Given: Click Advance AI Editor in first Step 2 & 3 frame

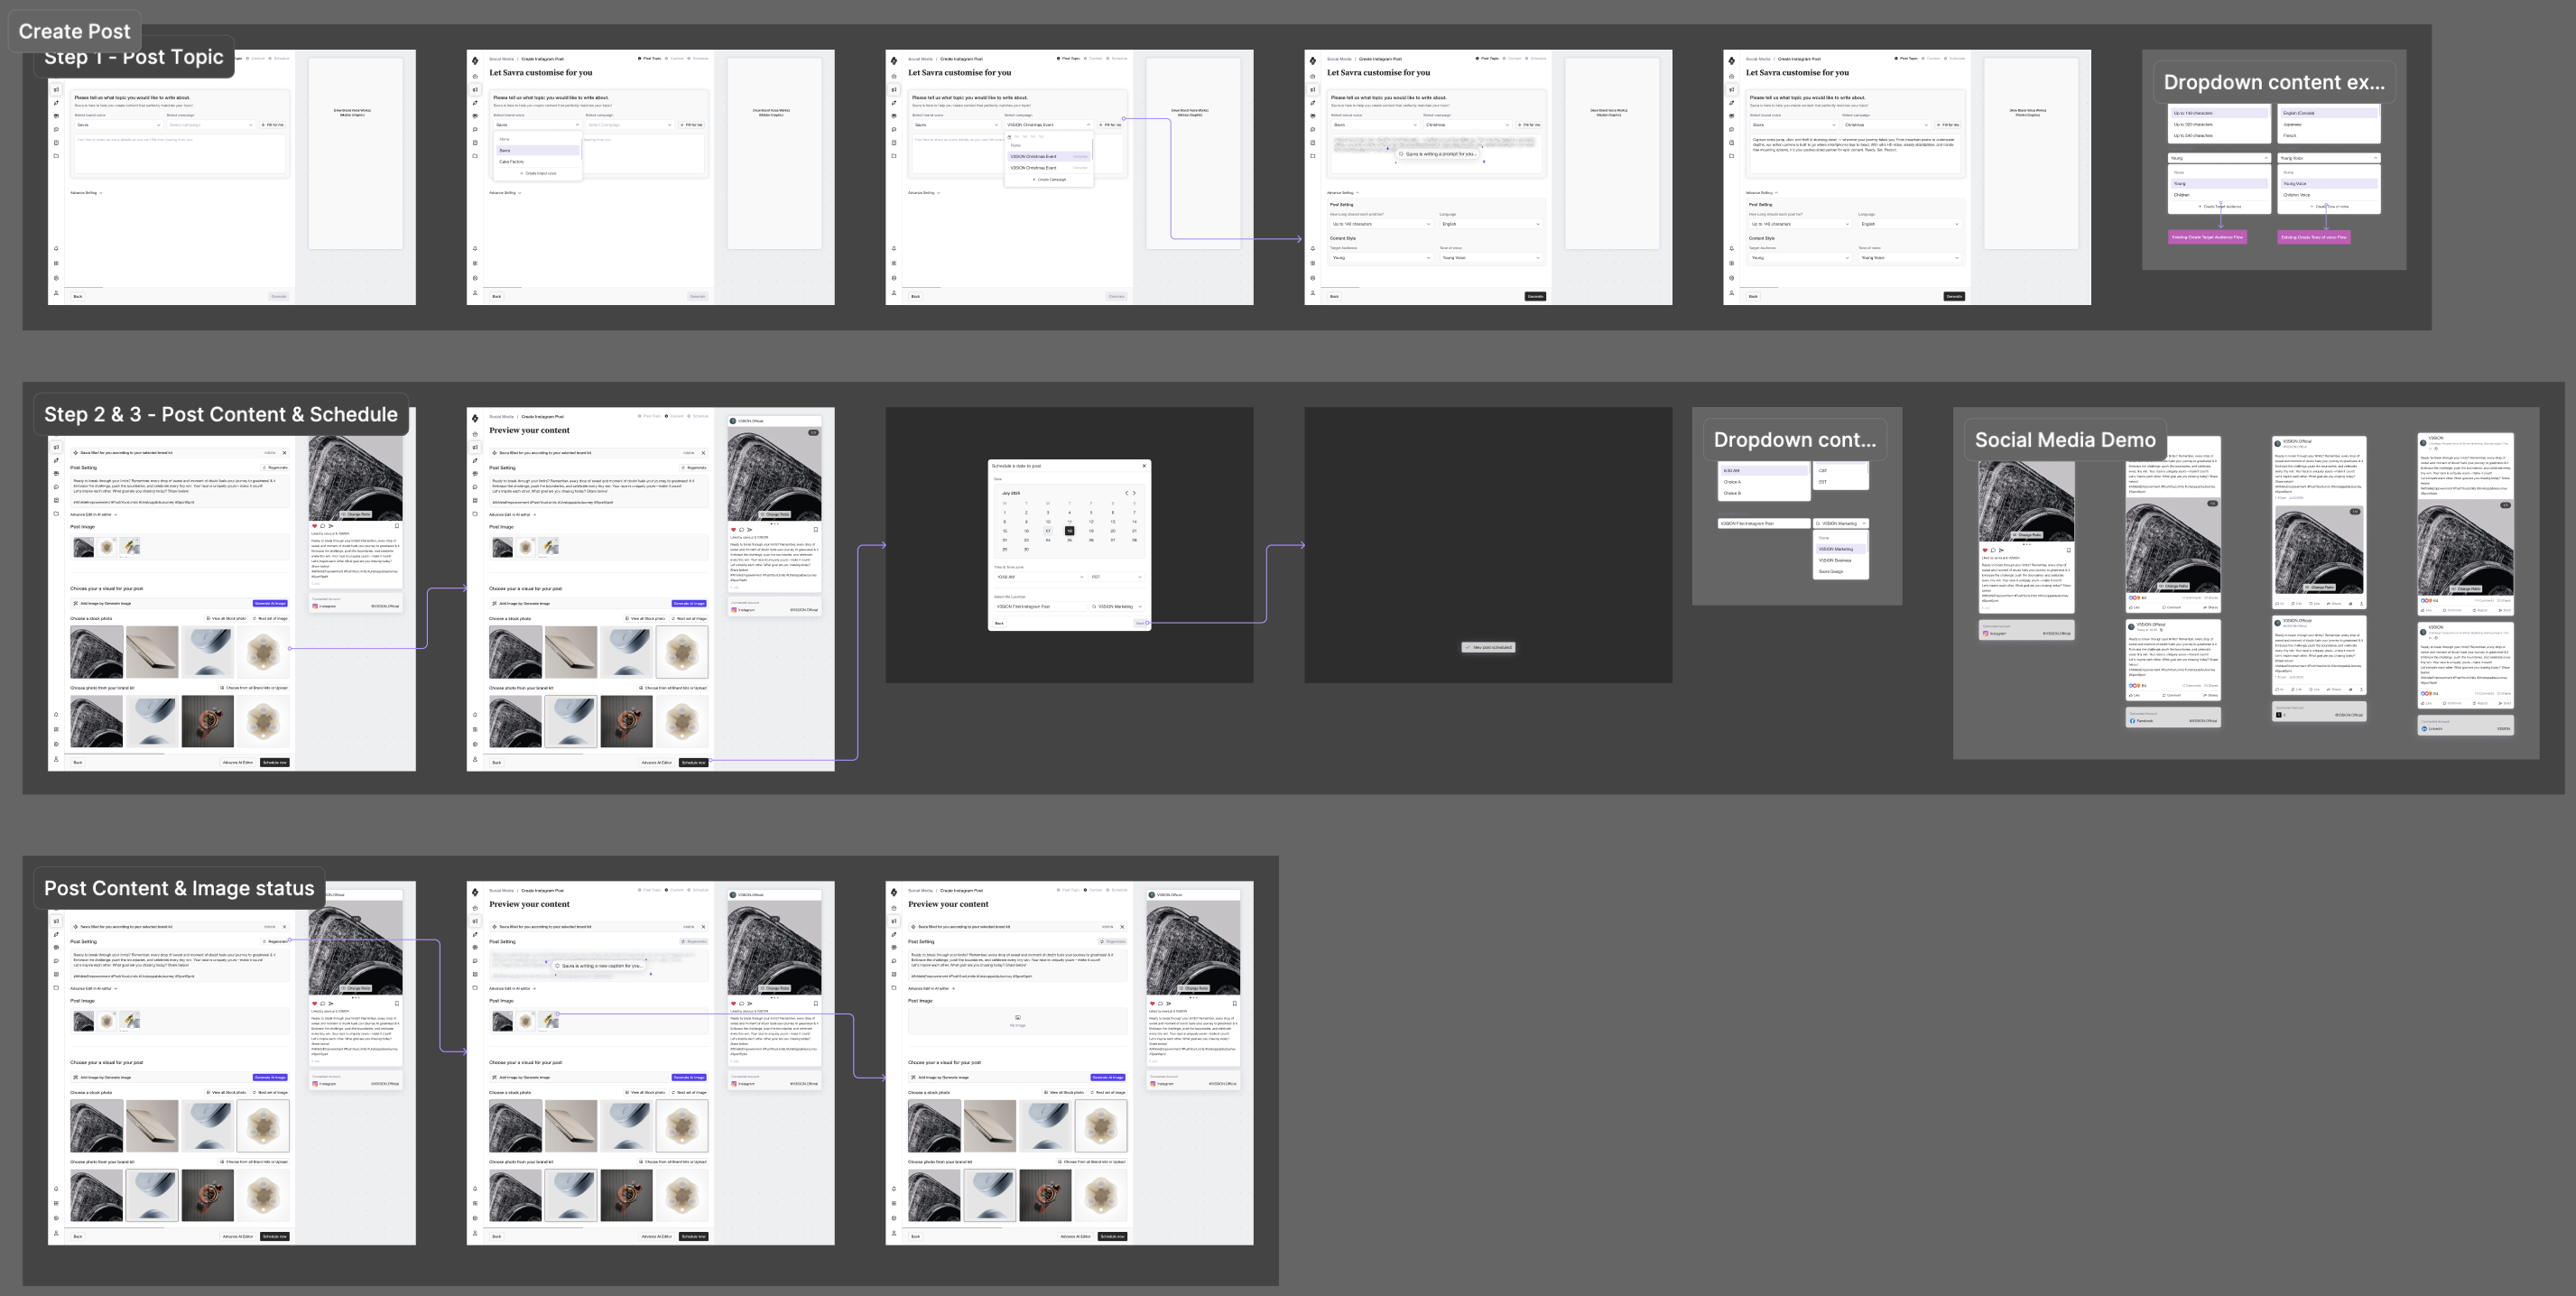Looking at the screenshot, I should [x=238, y=762].
